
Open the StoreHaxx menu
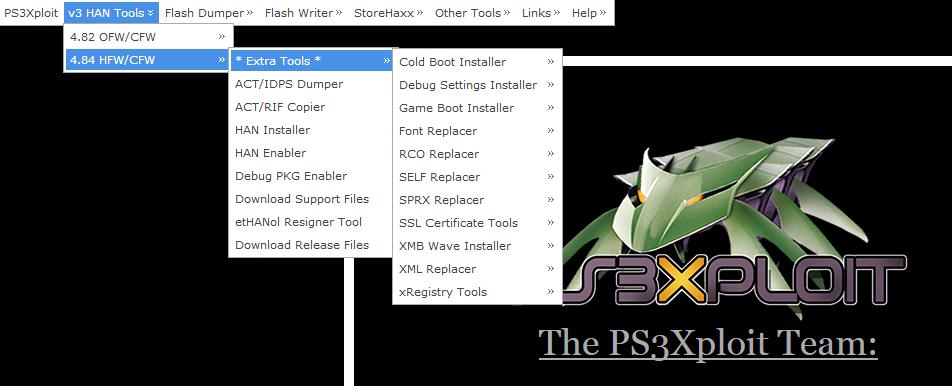tap(389, 13)
